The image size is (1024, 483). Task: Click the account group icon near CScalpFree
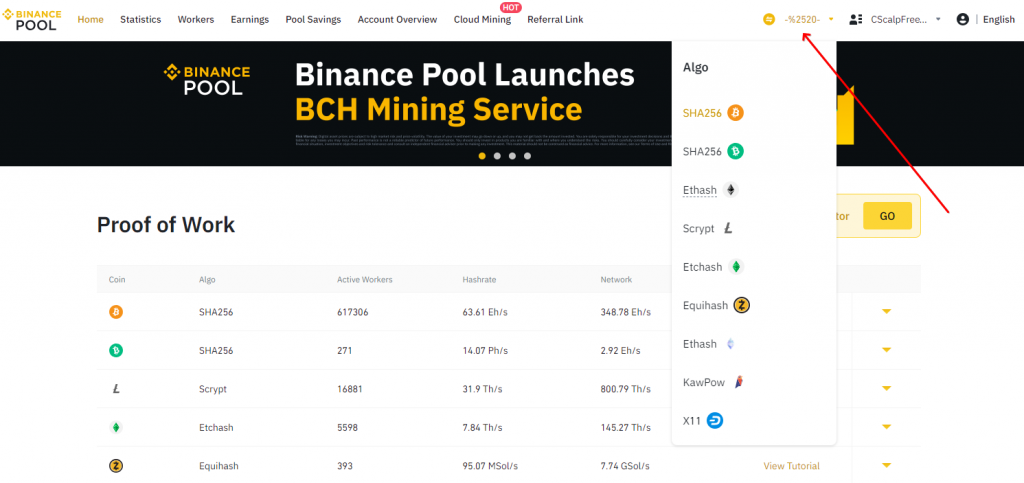coord(856,20)
